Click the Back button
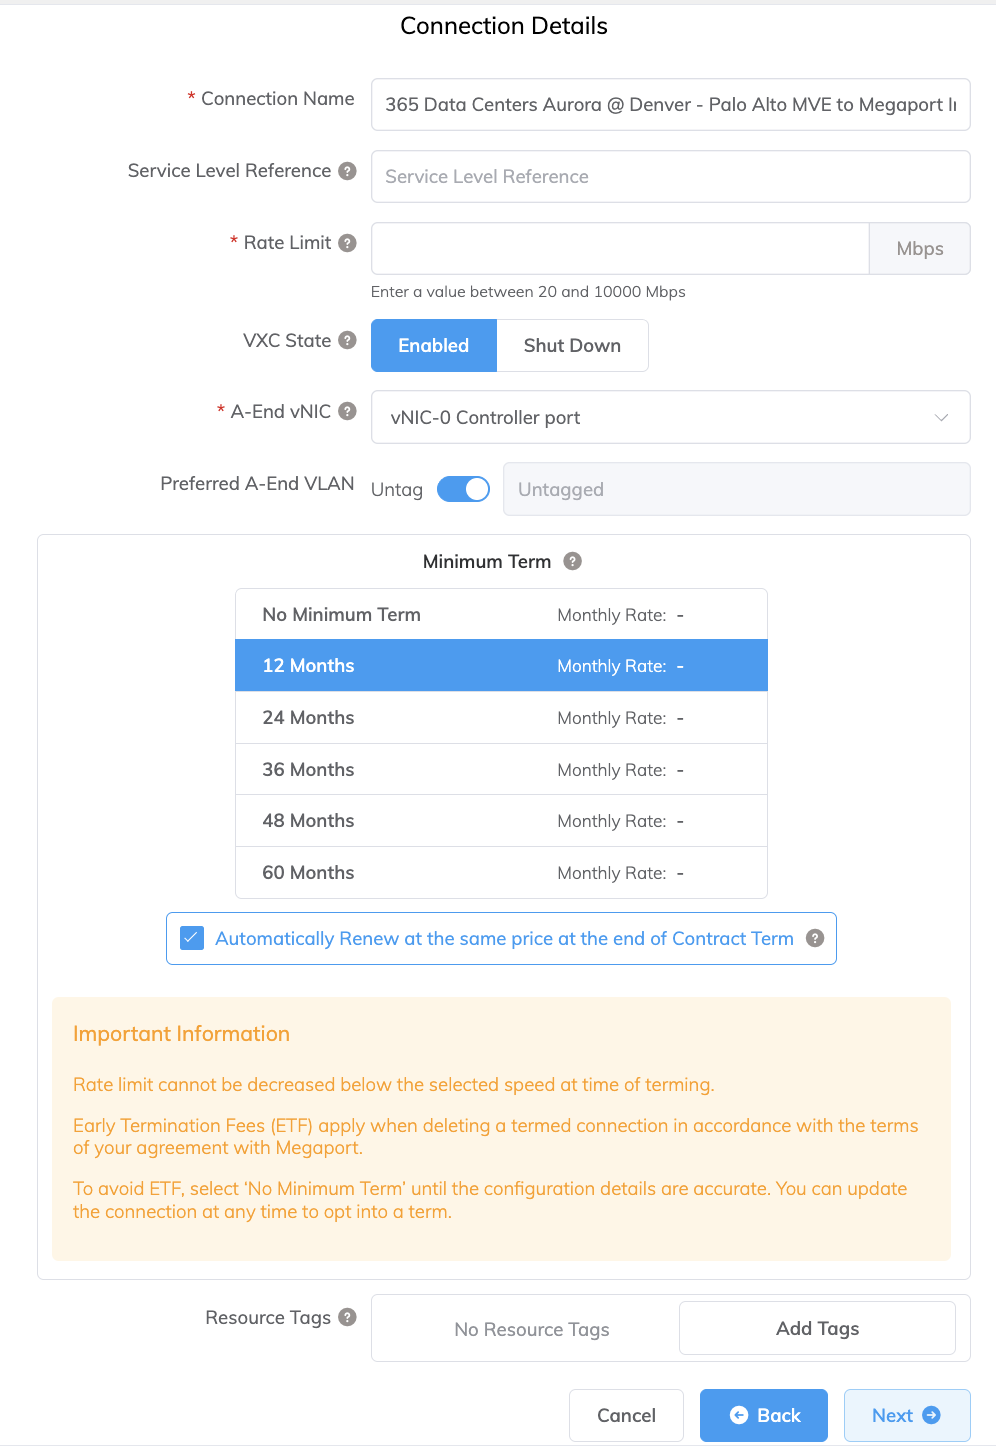 coord(763,1415)
